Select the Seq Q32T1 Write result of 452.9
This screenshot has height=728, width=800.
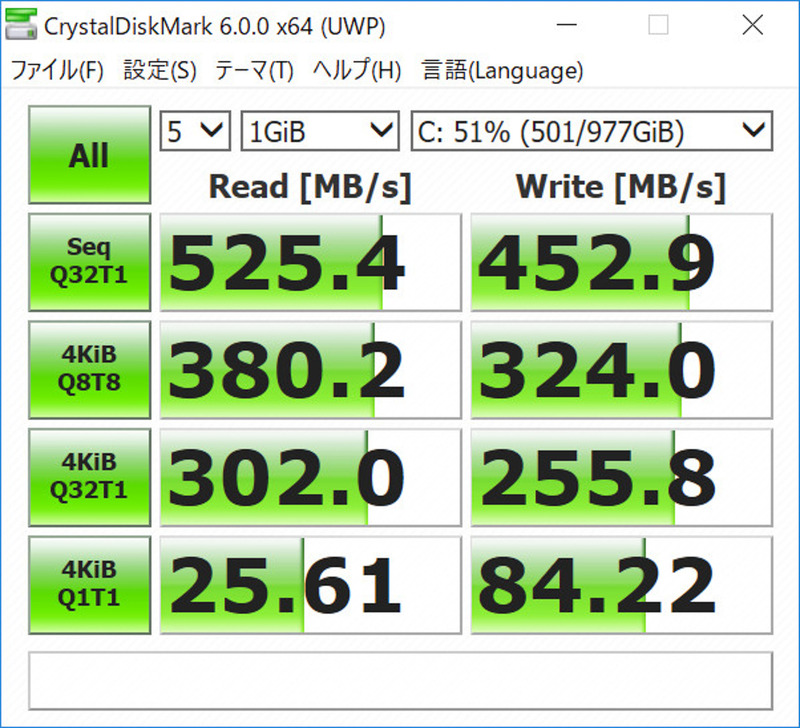point(620,261)
